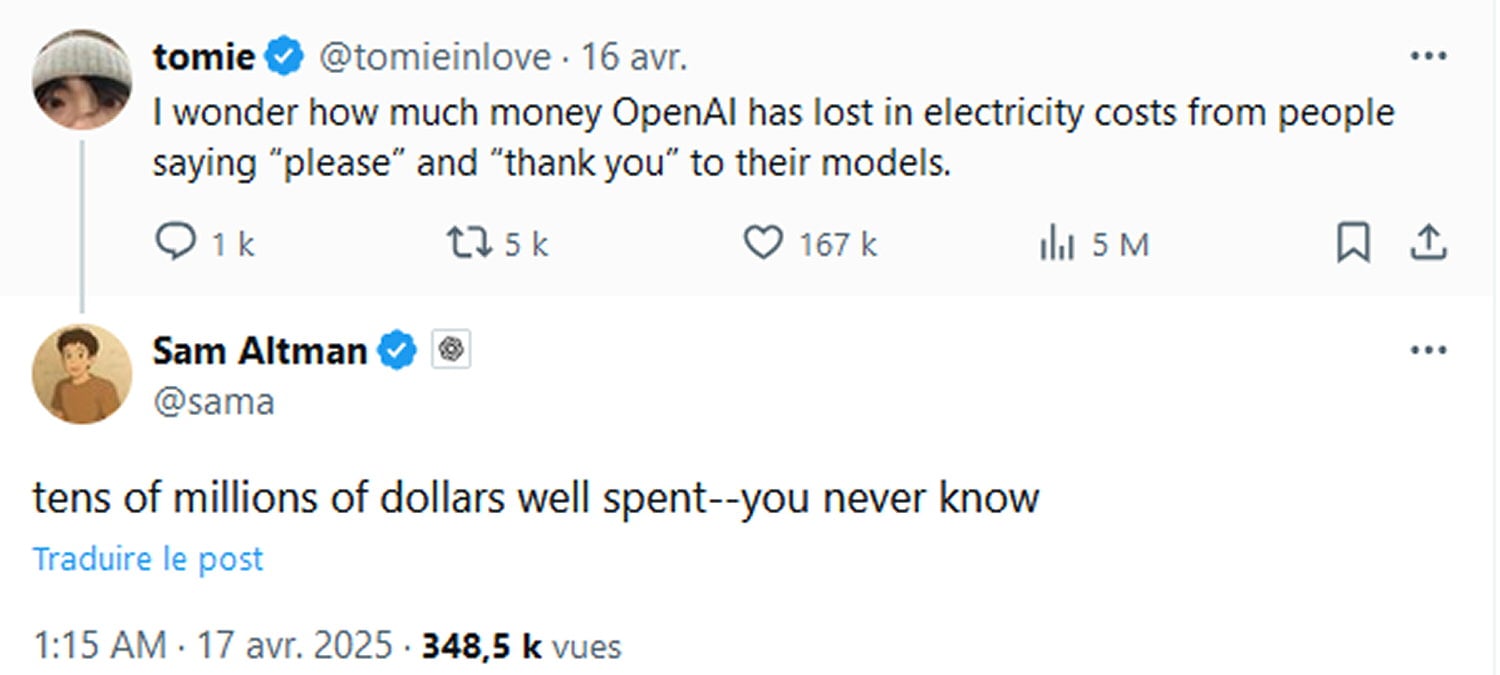Click Sam Altman's blue verified checkmark

click(x=398, y=351)
